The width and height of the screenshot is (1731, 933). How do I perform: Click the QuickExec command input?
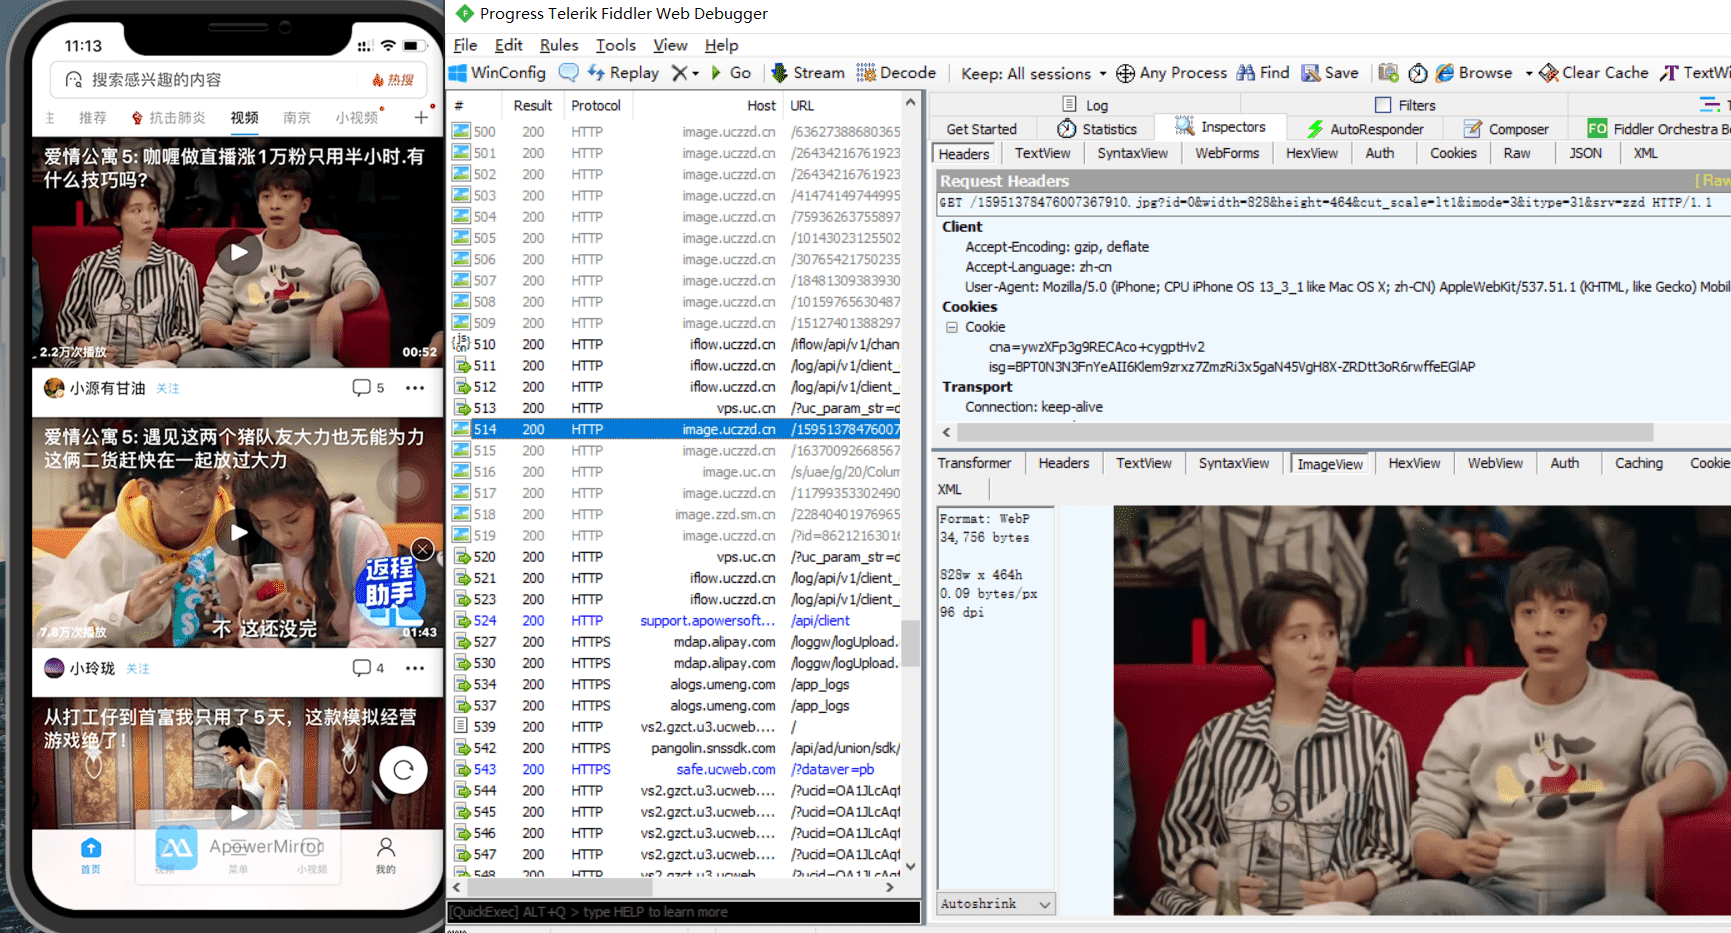(x=683, y=912)
